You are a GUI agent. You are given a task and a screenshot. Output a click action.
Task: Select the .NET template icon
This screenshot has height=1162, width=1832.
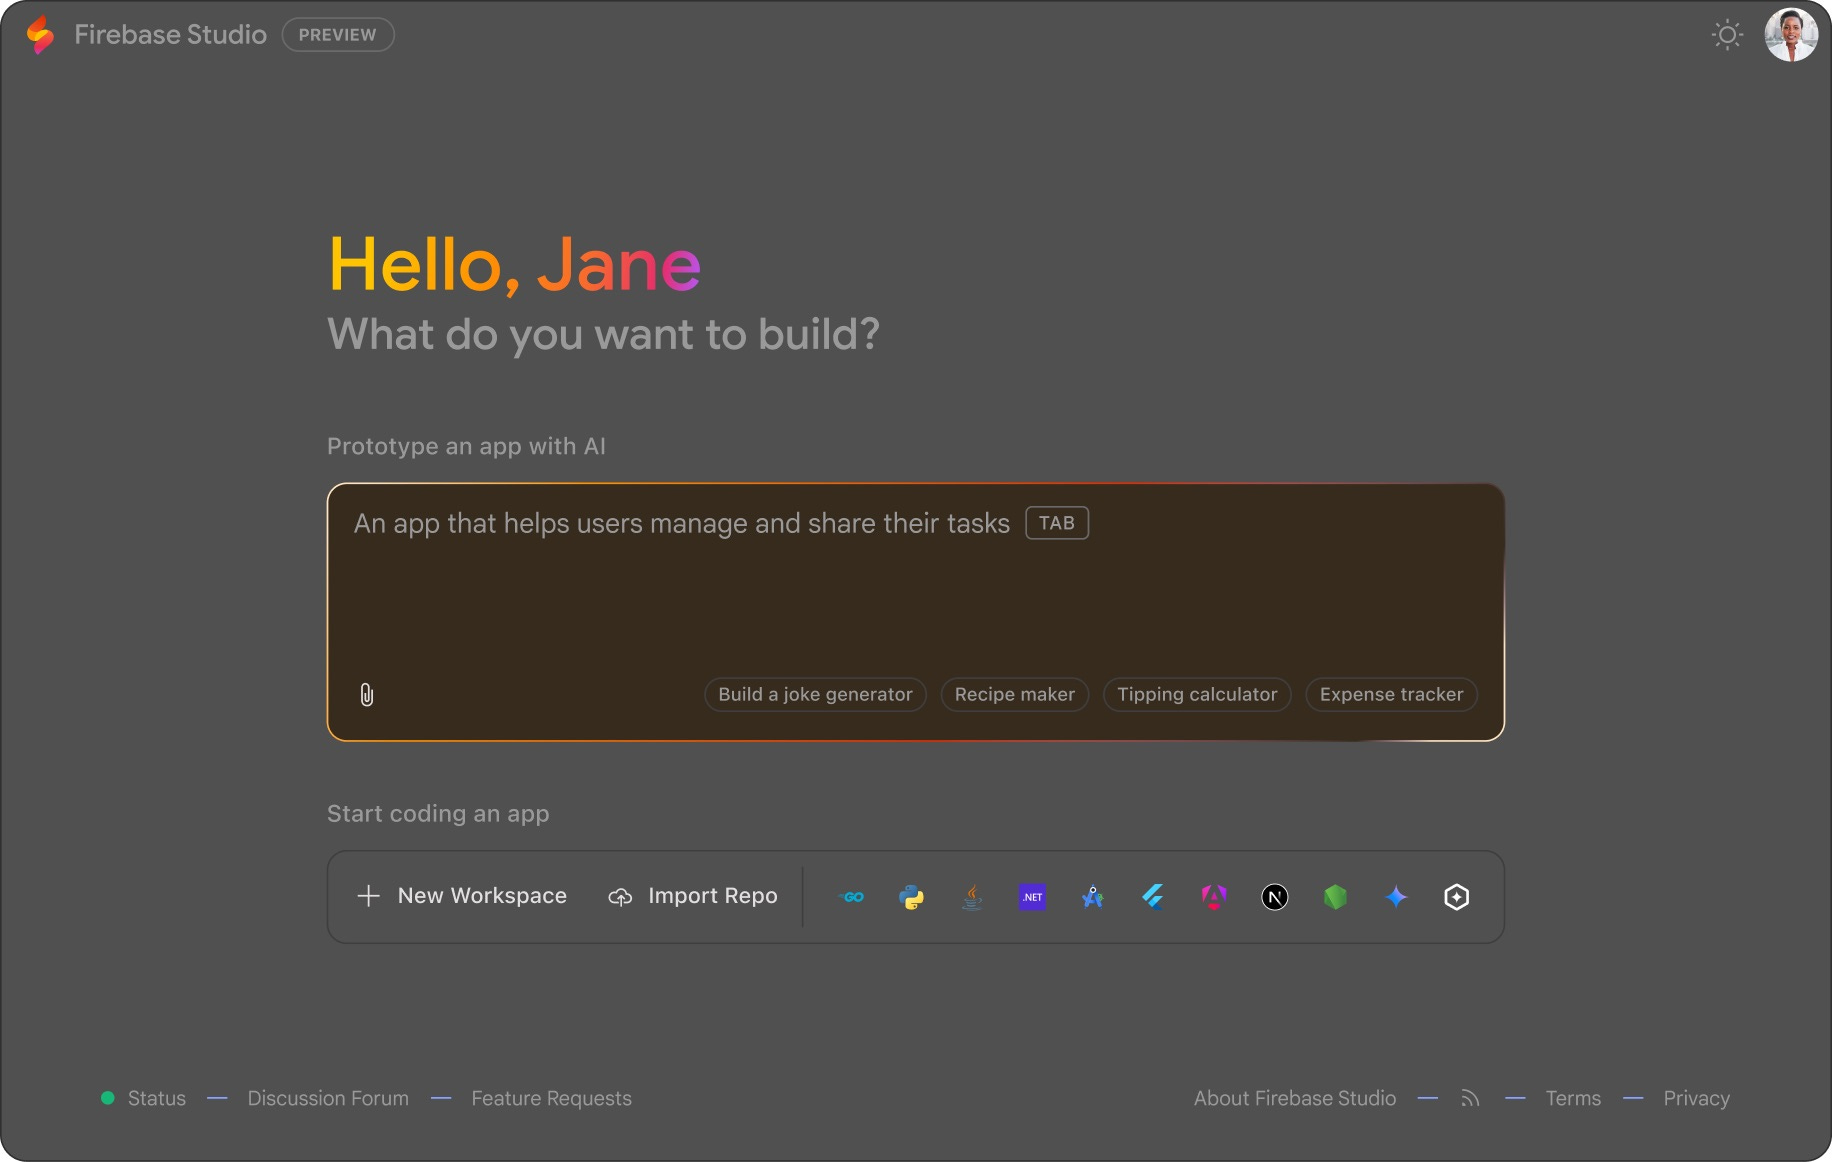(x=1033, y=897)
